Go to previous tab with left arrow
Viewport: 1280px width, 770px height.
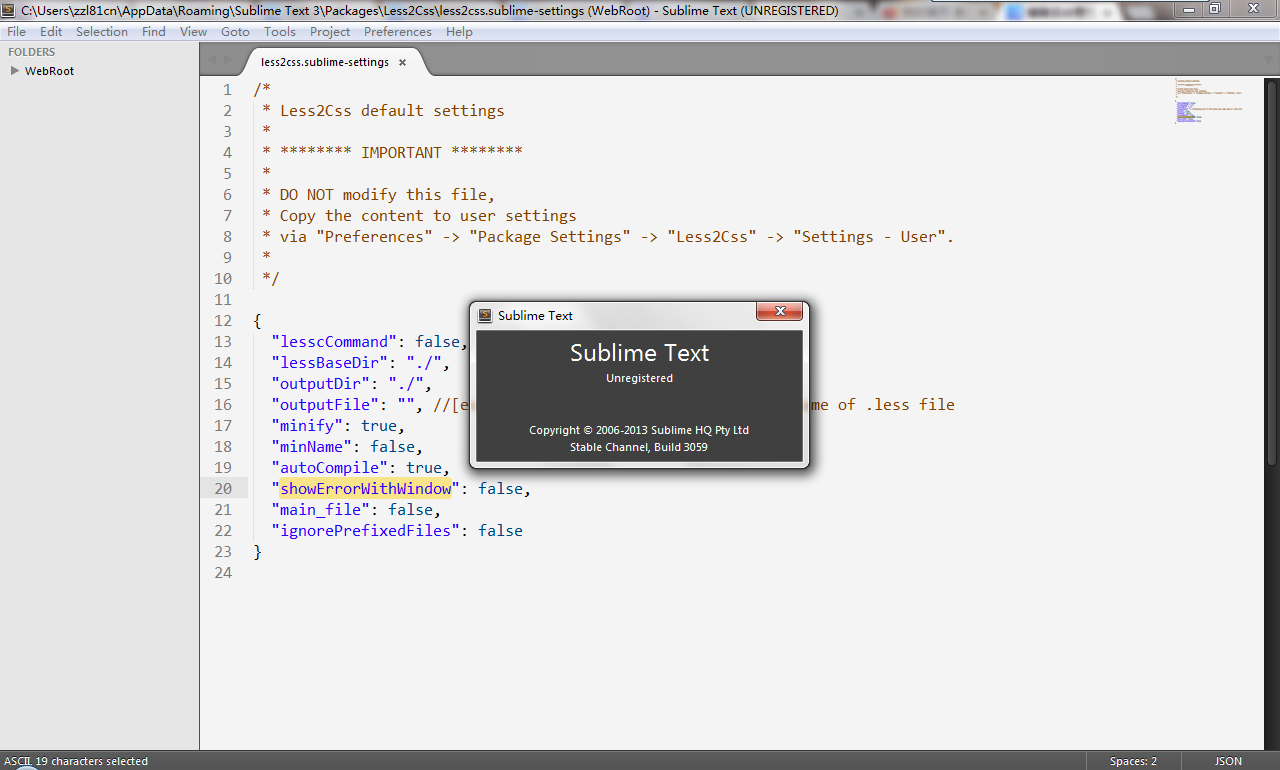(x=211, y=60)
